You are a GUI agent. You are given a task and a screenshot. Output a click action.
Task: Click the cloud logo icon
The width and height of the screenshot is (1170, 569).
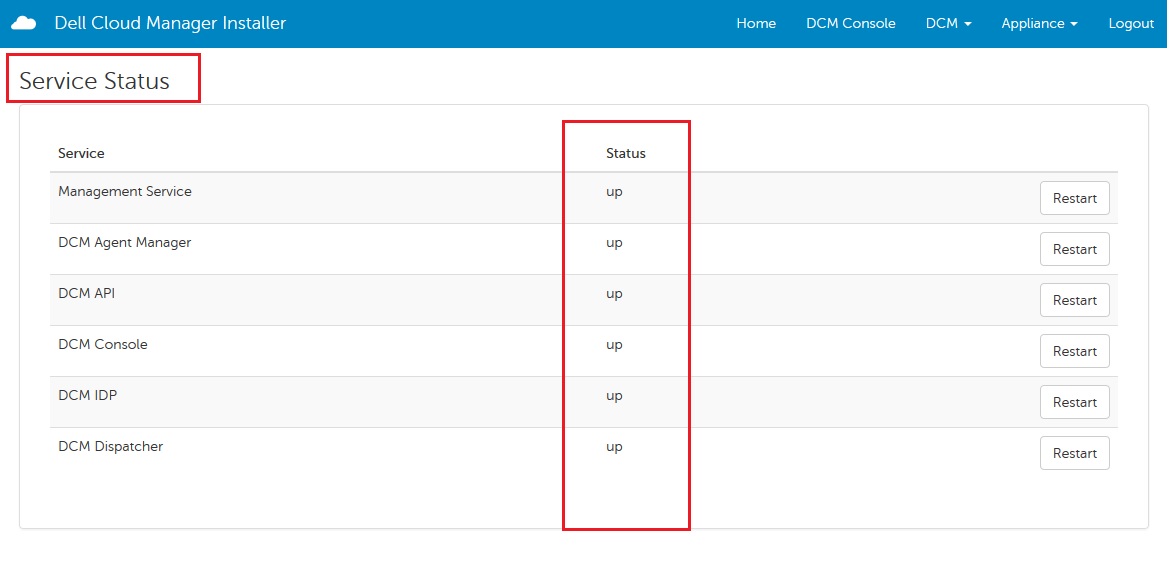coord(24,24)
